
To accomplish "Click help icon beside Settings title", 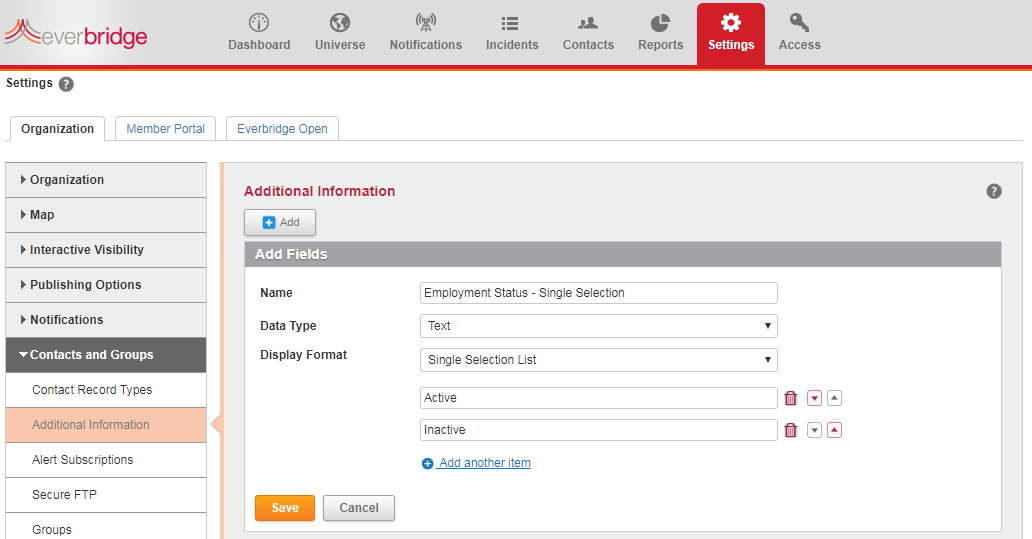I will coord(66,84).
